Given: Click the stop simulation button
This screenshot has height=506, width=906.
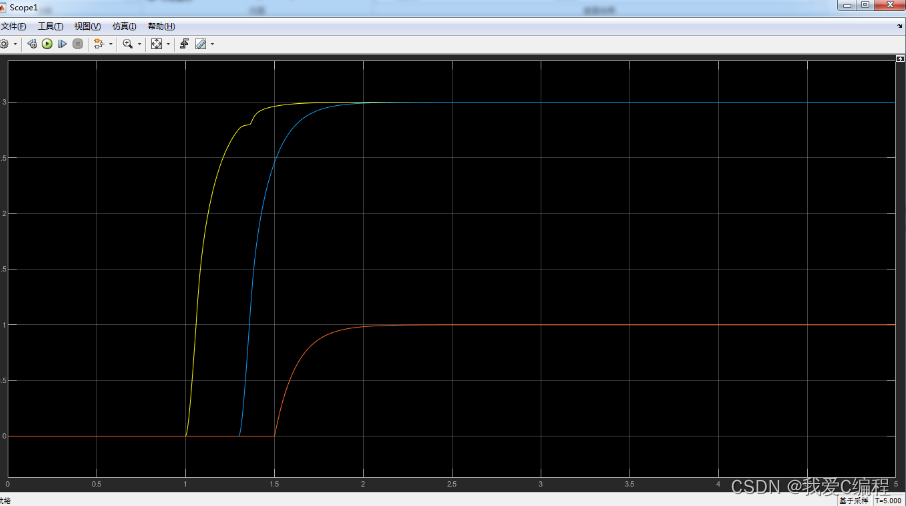Looking at the screenshot, I should click(77, 44).
